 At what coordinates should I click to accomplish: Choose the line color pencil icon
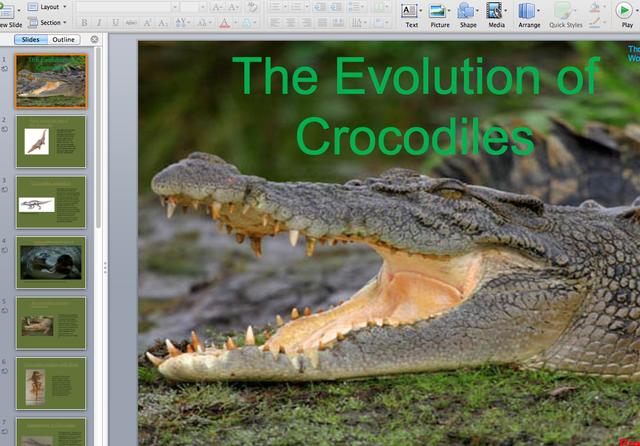click(x=595, y=23)
